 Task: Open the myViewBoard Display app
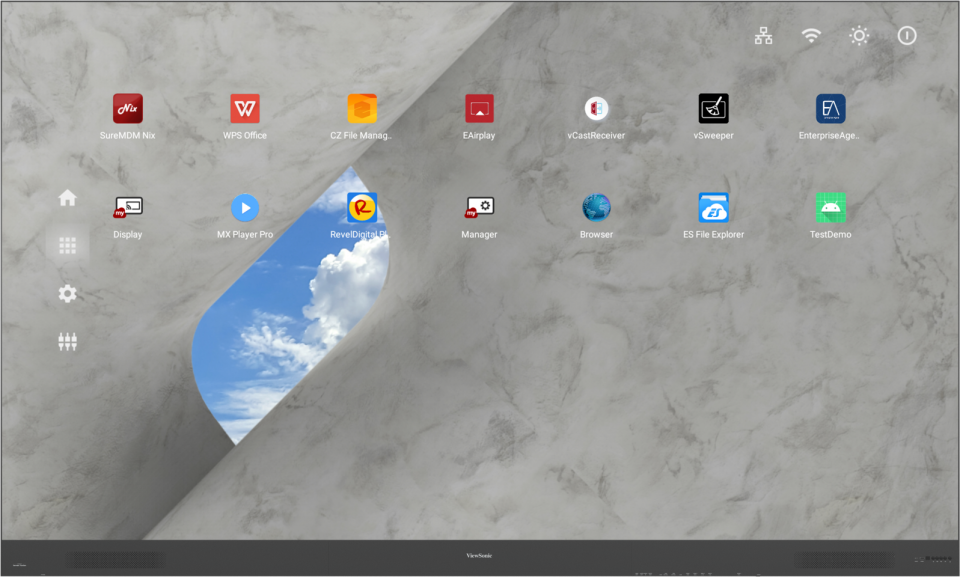[x=128, y=208]
